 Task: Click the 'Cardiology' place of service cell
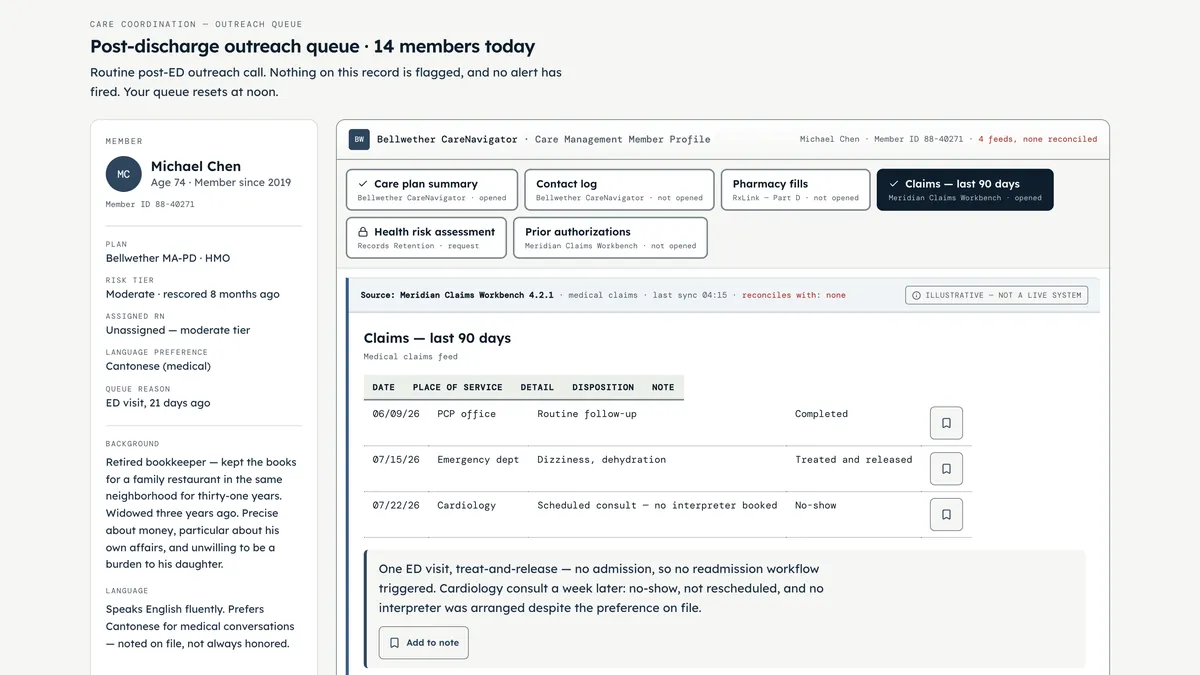tap(467, 506)
